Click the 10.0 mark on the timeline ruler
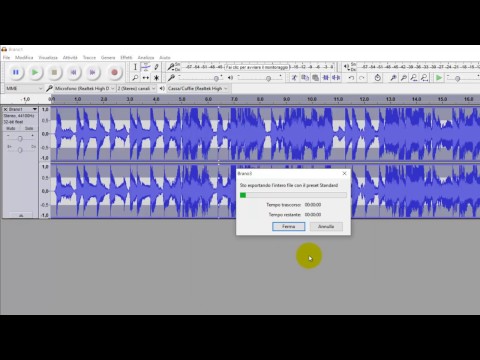Viewport: 480px width, 360px height. pos(312,99)
